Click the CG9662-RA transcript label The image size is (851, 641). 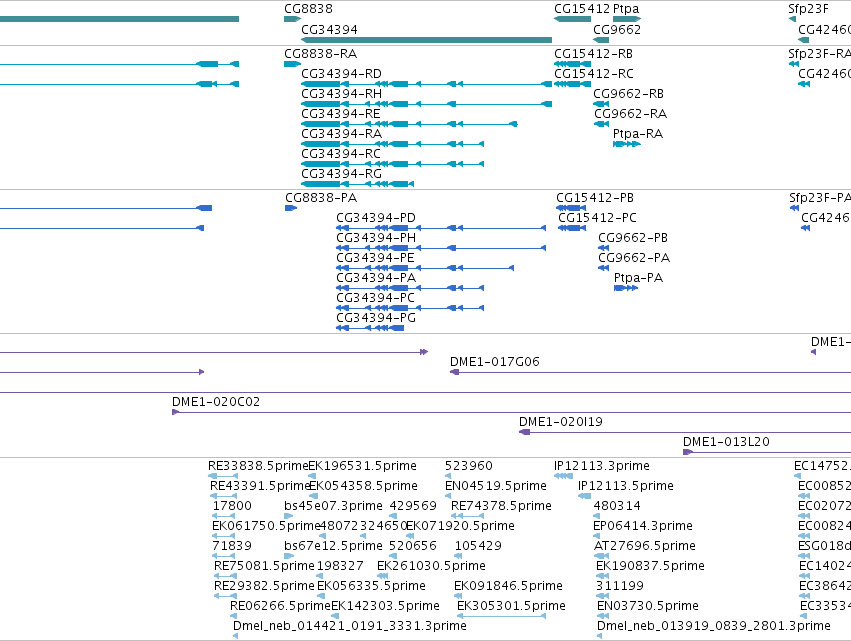coord(631,114)
